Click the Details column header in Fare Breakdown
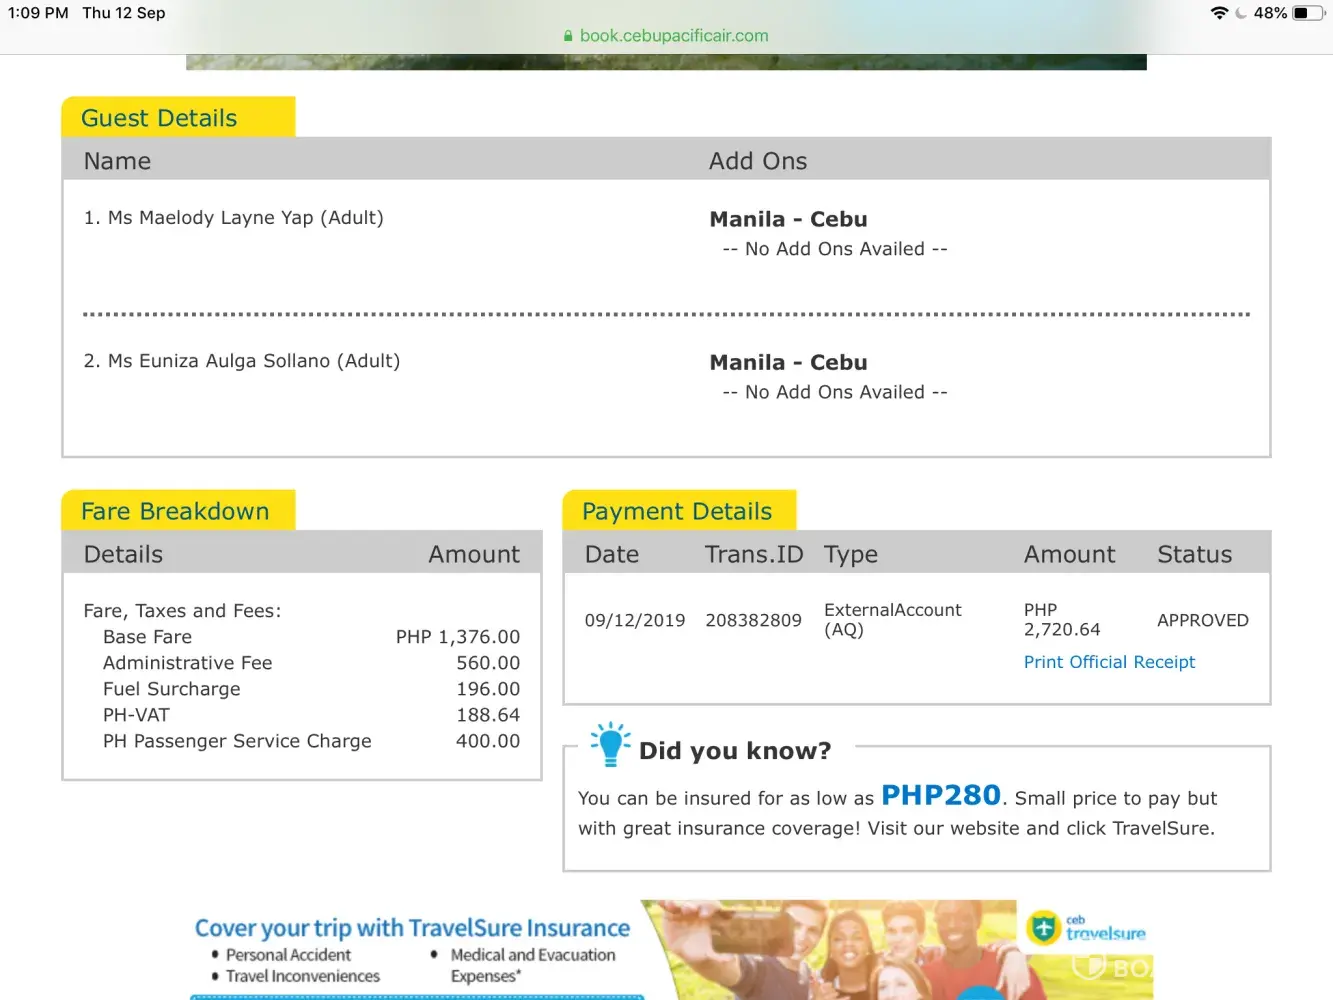 [x=123, y=554]
